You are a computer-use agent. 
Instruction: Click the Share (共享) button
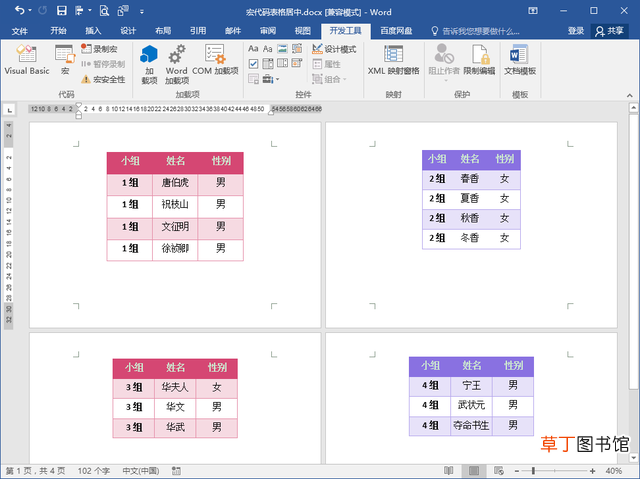tap(609, 31)
